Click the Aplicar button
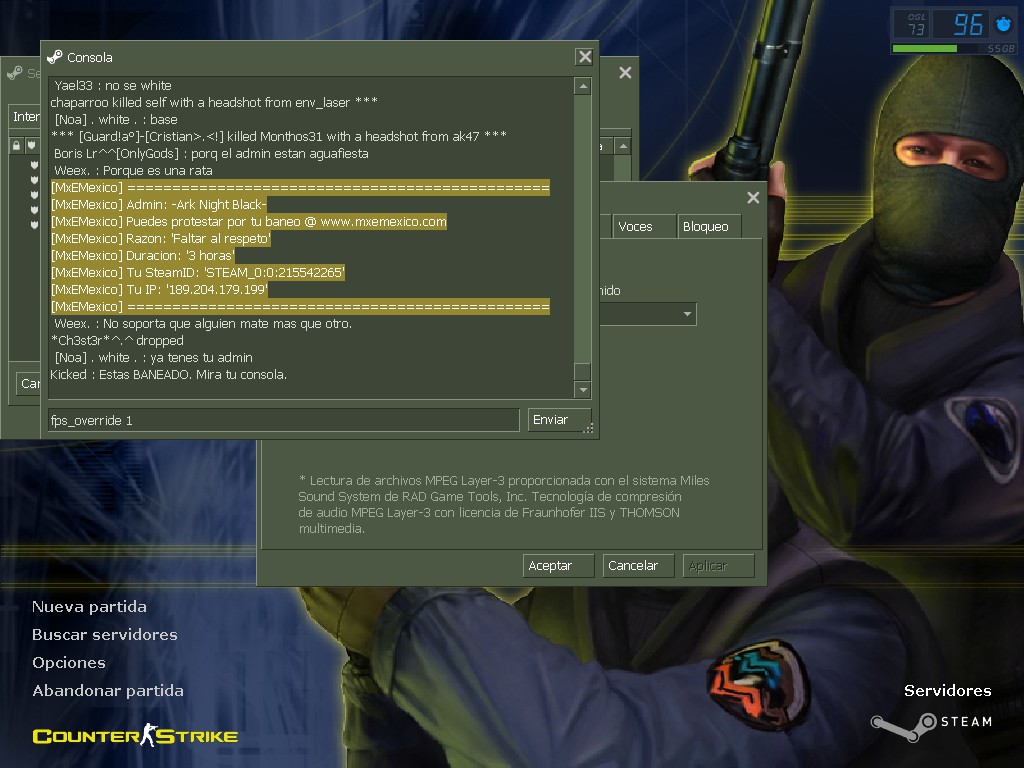Image resolution: width=1024 pixels, height=768 pixels. click(x=718, y=566)
